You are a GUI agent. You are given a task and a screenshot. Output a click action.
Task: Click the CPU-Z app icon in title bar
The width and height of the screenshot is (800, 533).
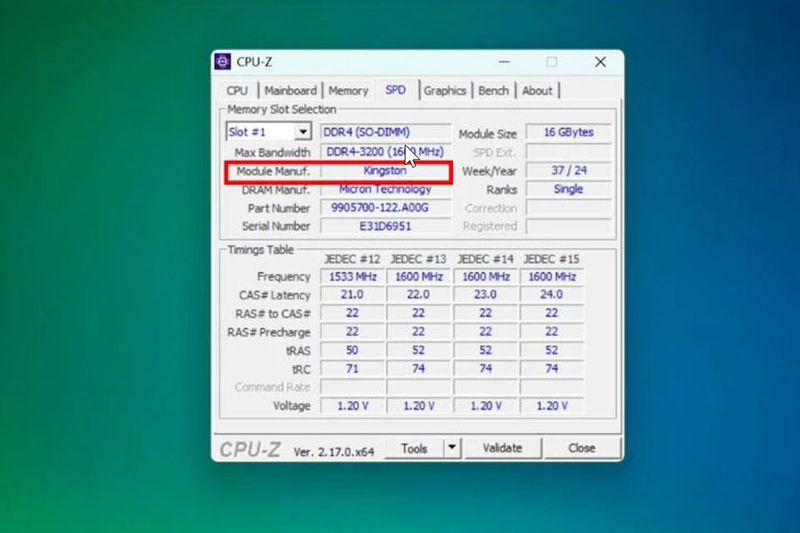[222, 62]
